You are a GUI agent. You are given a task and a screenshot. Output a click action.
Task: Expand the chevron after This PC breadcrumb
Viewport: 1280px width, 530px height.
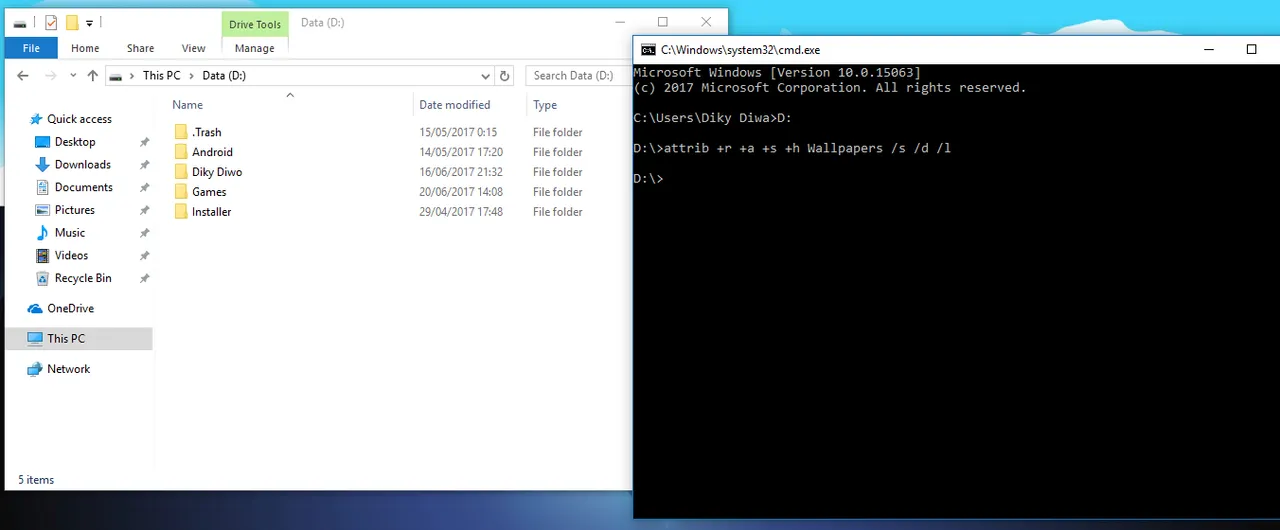click(192, 76)
